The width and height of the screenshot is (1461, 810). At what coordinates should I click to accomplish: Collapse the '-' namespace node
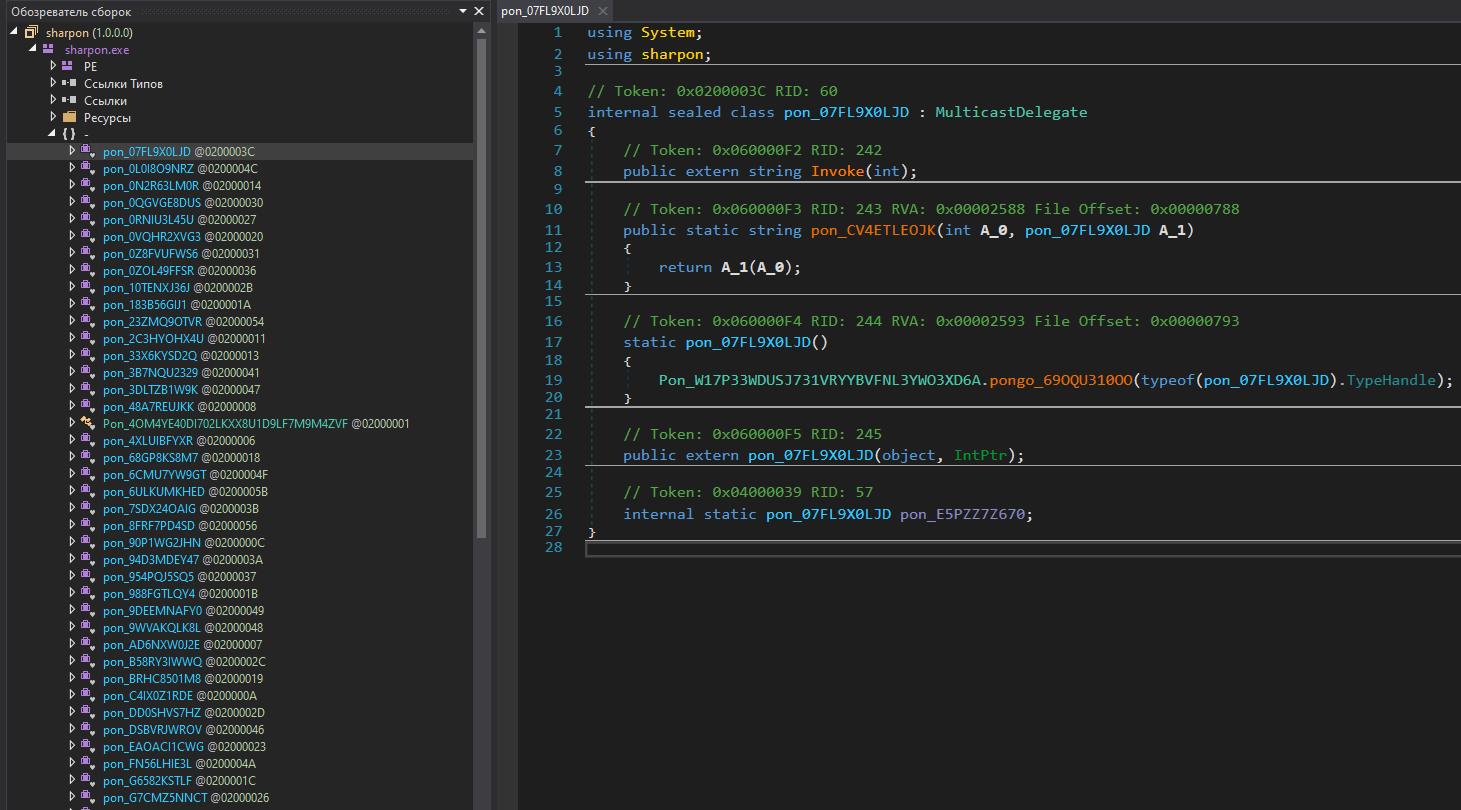click(52, 134)
